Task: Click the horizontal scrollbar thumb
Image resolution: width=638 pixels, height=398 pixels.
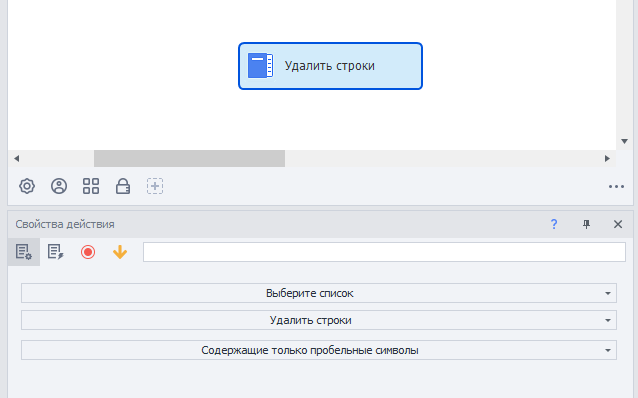Action: pos(189,158)
